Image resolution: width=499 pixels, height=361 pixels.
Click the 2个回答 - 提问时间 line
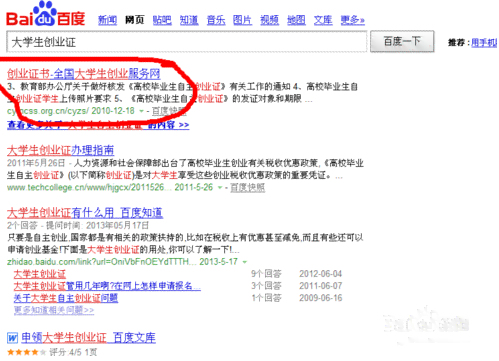(78, 226)
